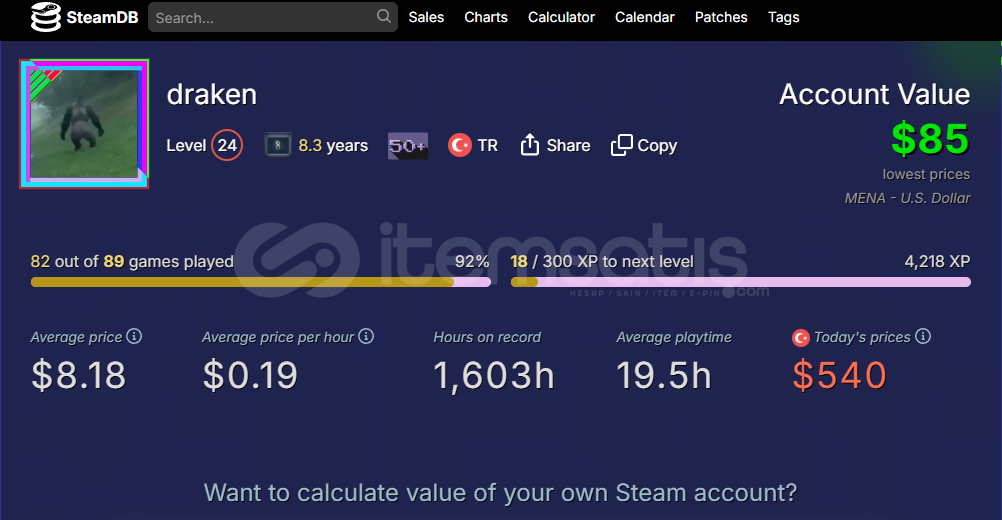Viewport: 1002px width, 520px height.
Task: Click the Copy icon
Action: coord(622,146)
